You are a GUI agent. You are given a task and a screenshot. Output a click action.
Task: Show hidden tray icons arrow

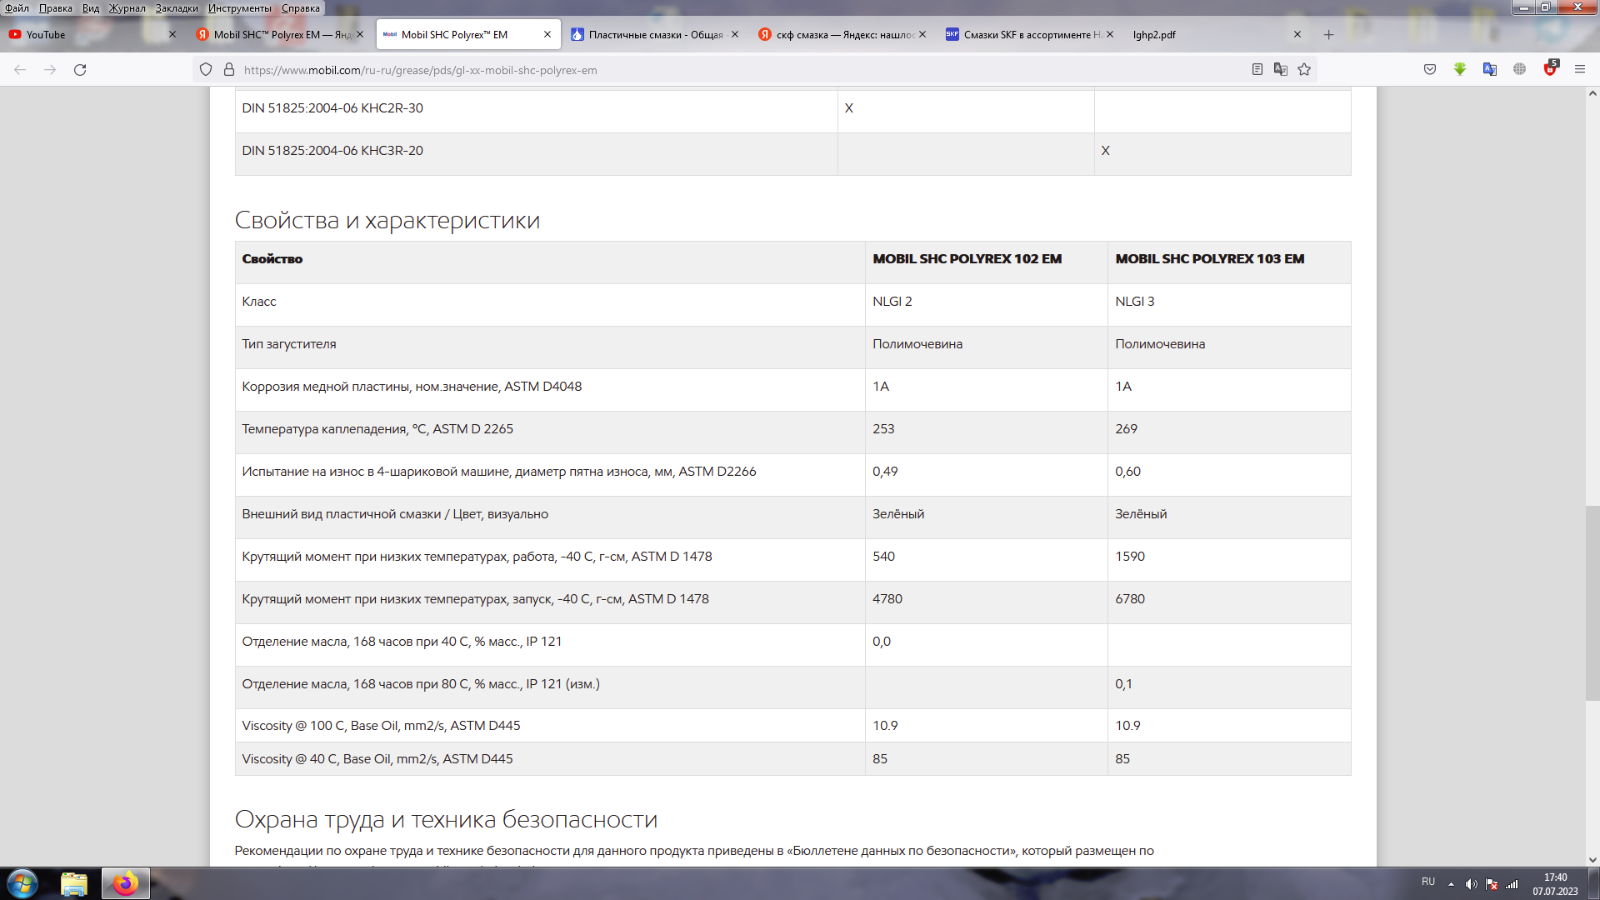[x=1451, y=884]
